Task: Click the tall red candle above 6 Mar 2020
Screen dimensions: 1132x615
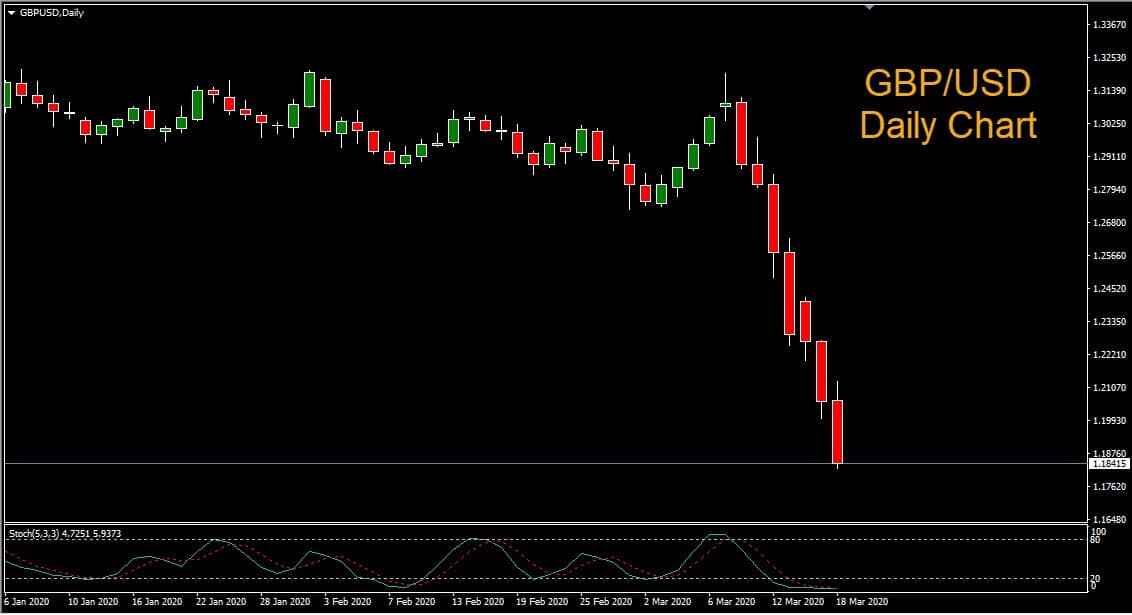Action: coord(741,132)
